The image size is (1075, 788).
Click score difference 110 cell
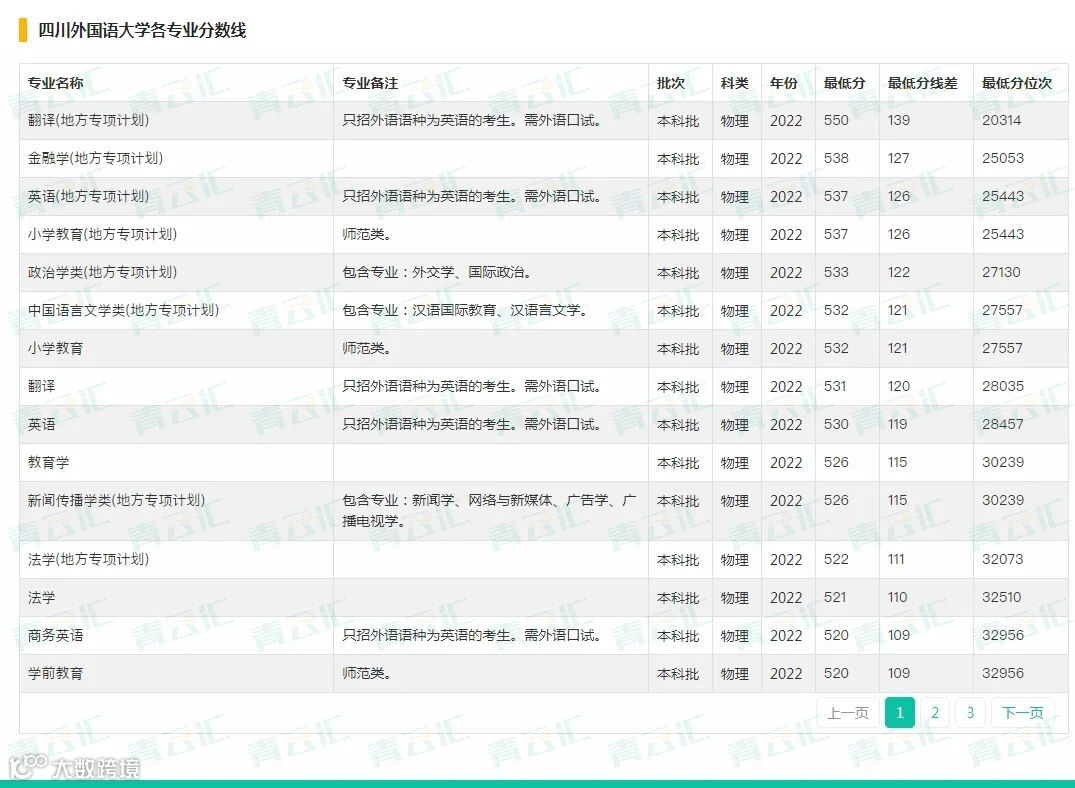(x=897, y=597)
